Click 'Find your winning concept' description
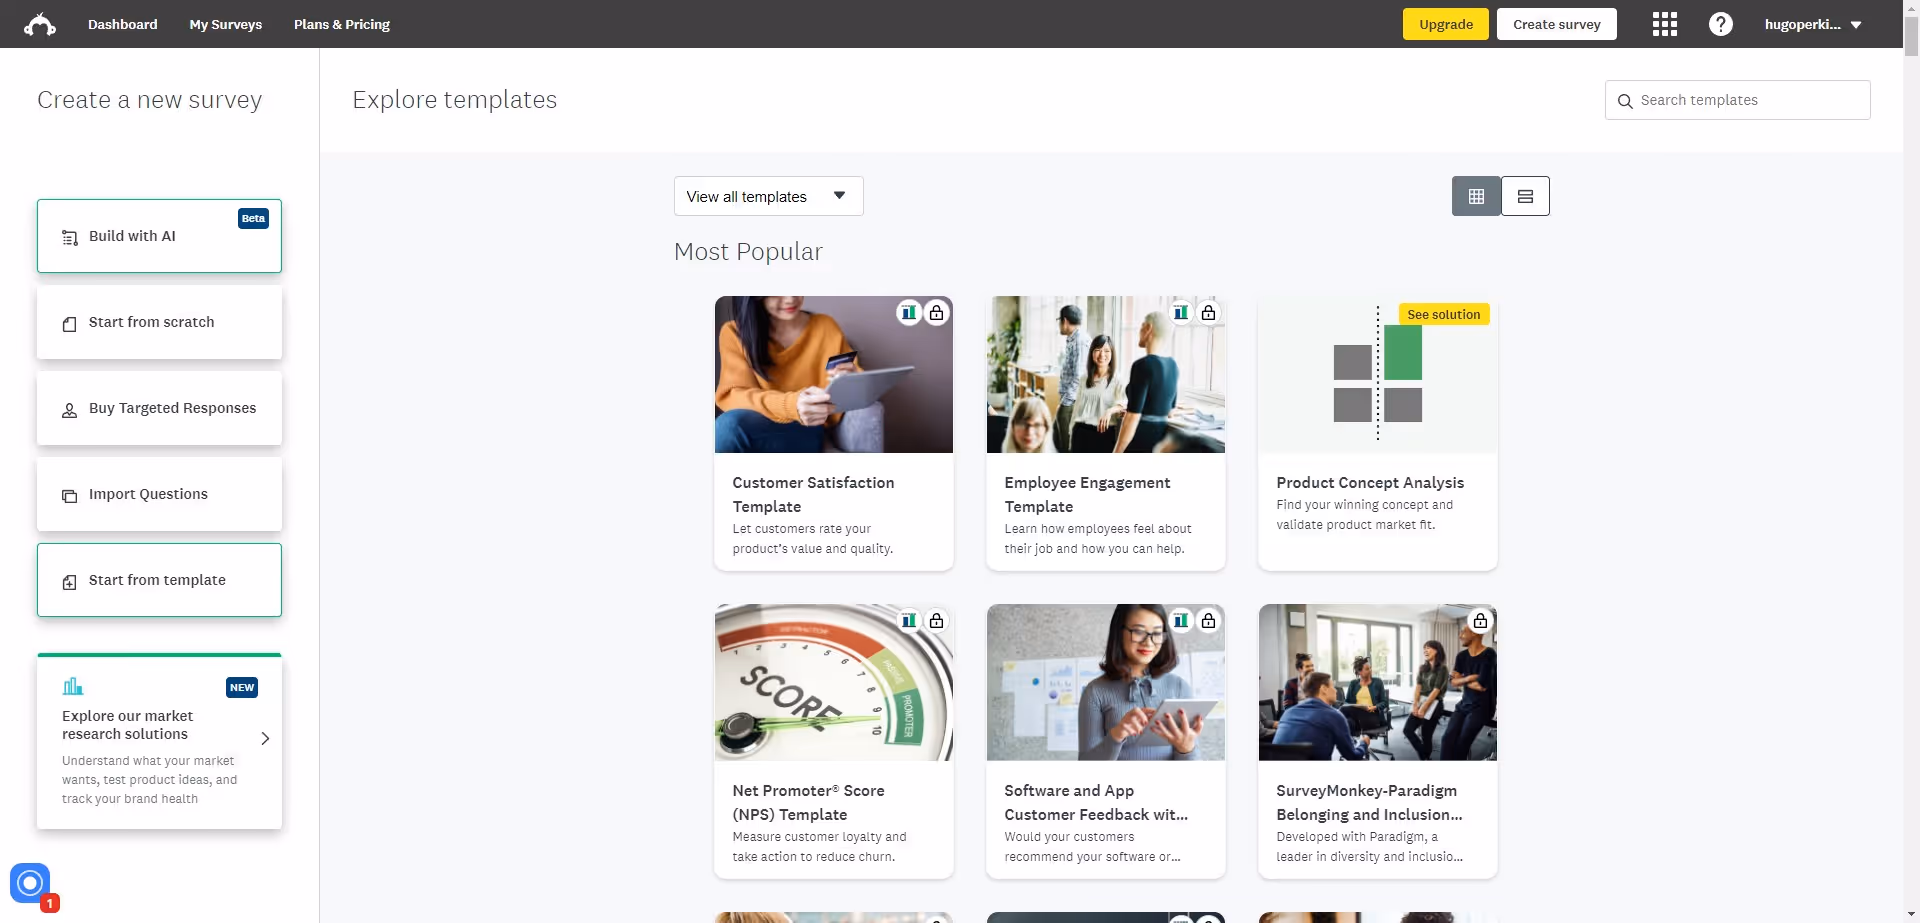The image size is (1920, 923). [1364, 515]
